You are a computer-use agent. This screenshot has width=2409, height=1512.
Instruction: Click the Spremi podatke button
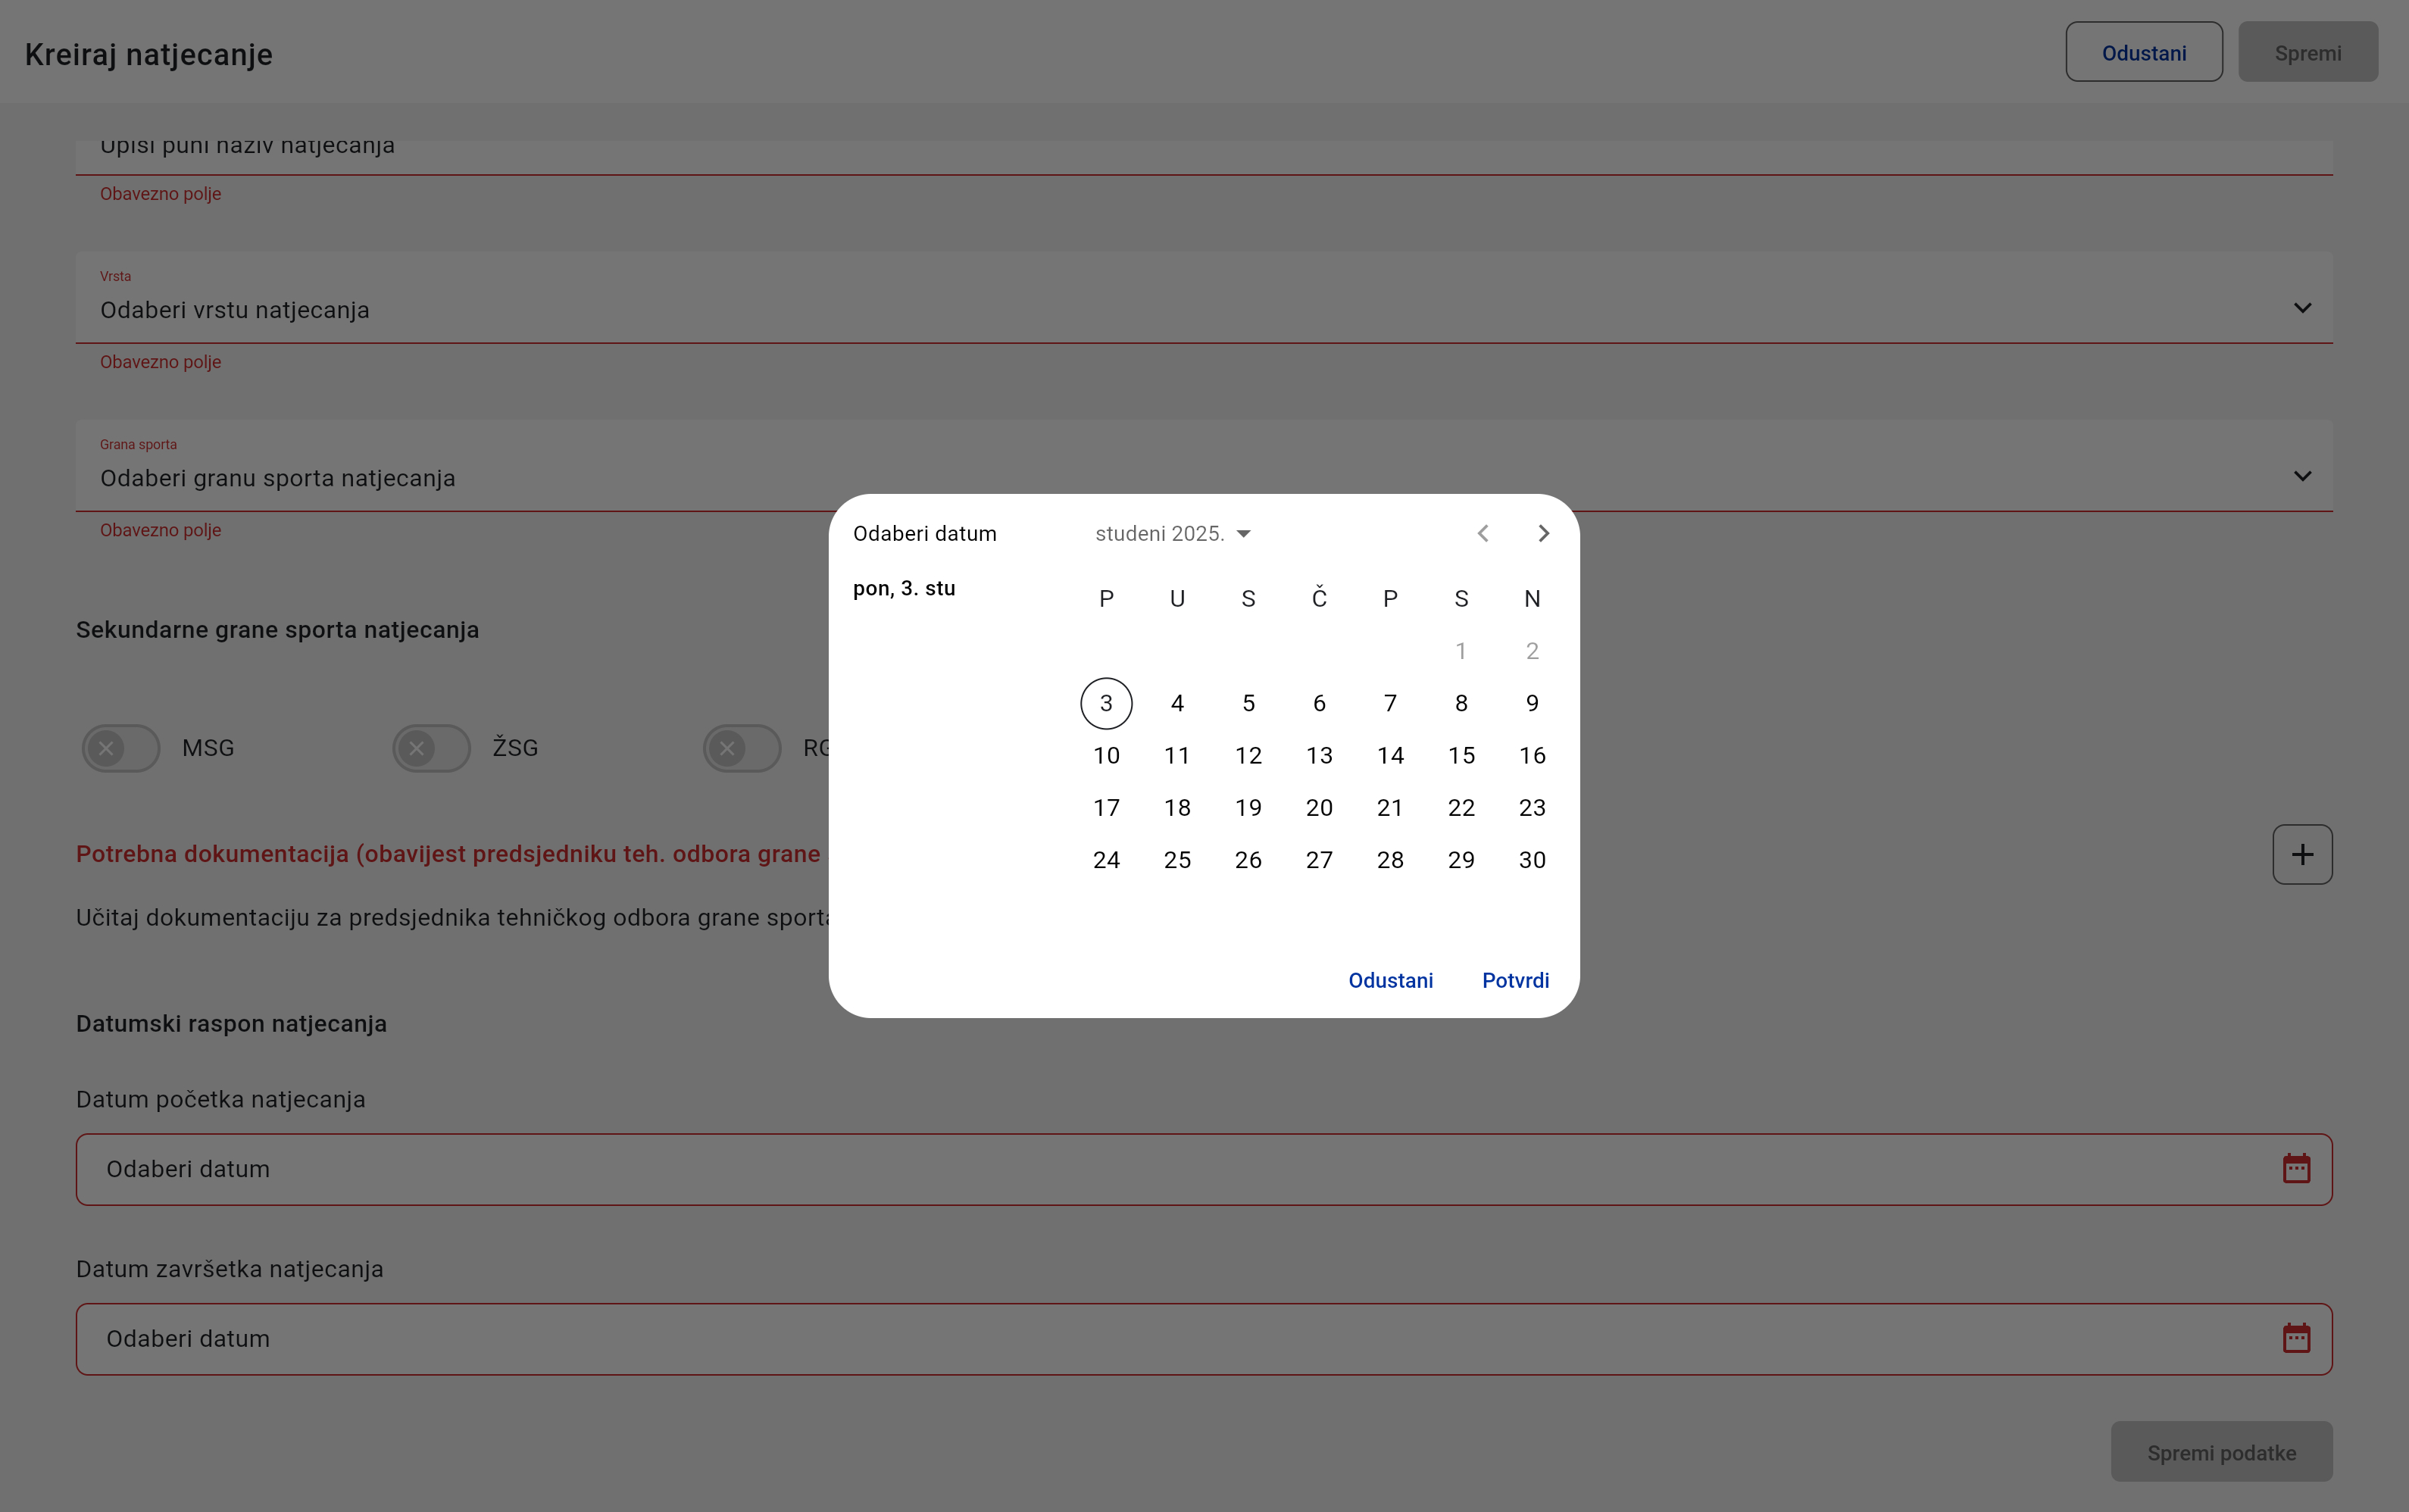click(2221, 1452)
